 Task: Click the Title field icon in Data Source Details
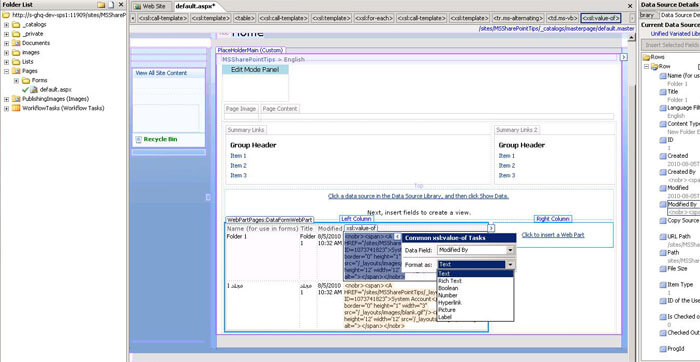click(x=663, y=92)
